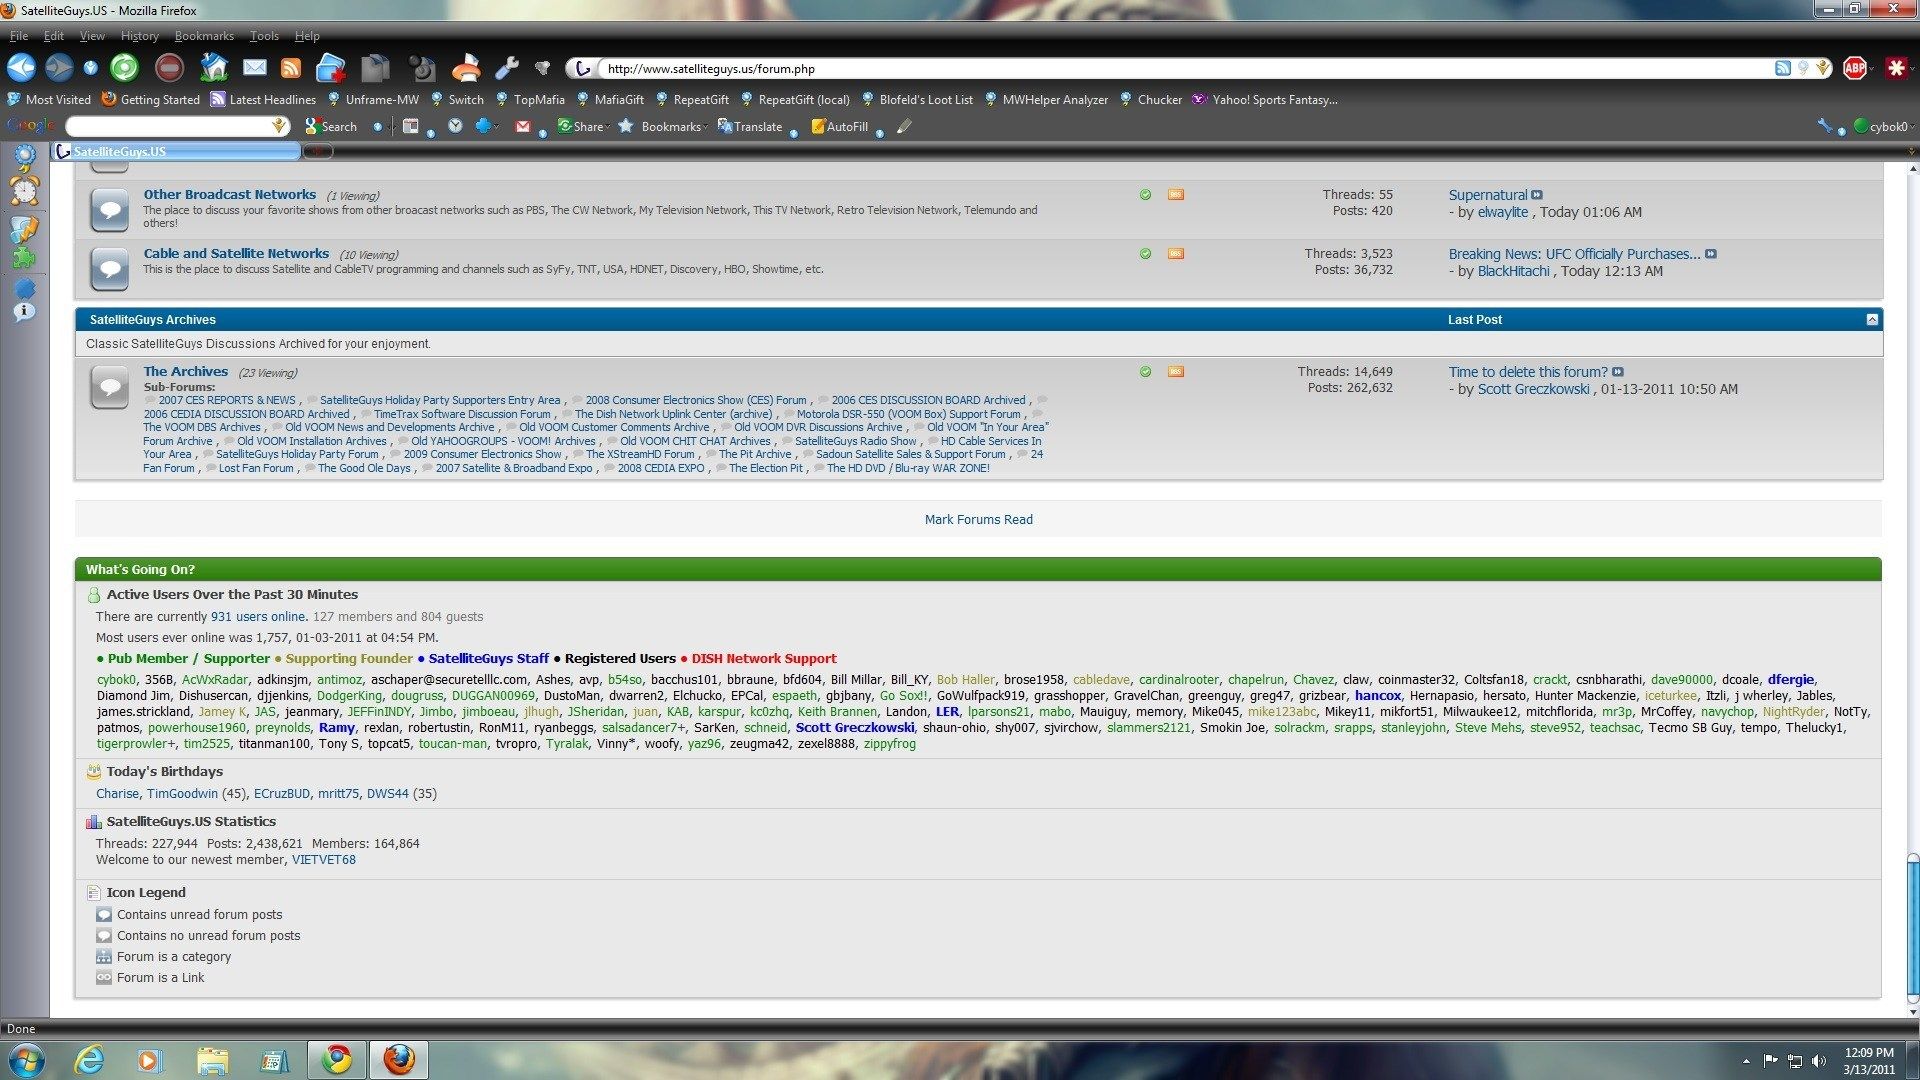This screenshot has height=1080, width=1920.
Task: Collapse the SatelliteGuys Archives category section
Action: coord(1872,319)
